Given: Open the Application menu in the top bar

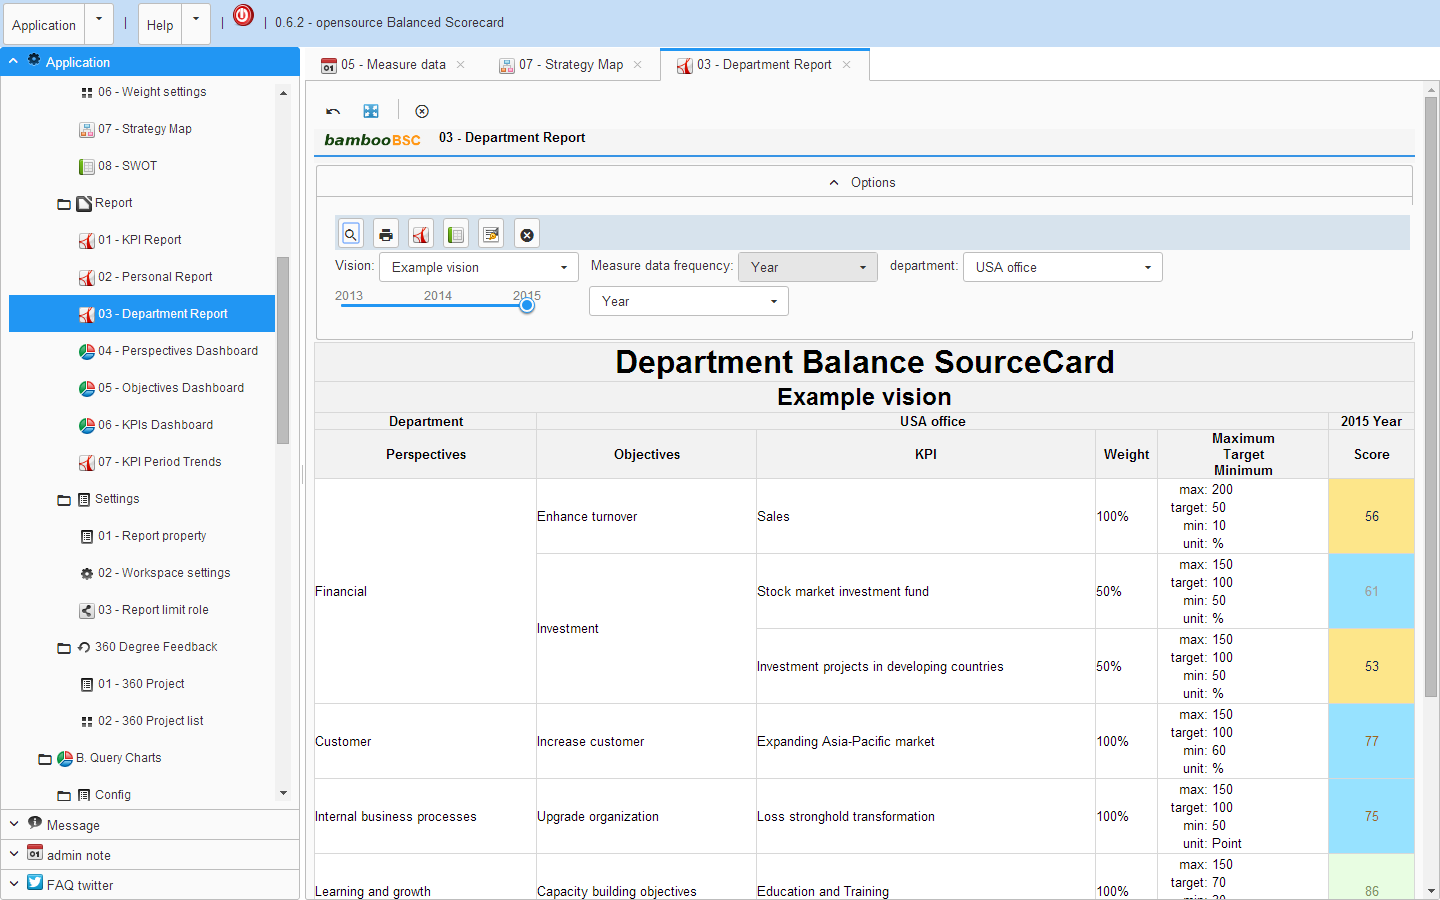Looking at the screenshot, I should click(43, 24).
